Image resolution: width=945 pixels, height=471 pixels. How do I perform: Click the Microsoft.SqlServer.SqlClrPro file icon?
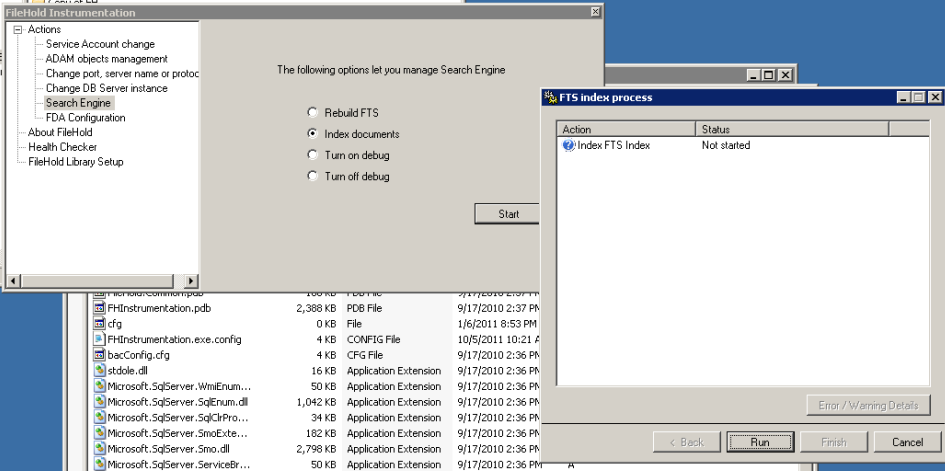point(100,417)
